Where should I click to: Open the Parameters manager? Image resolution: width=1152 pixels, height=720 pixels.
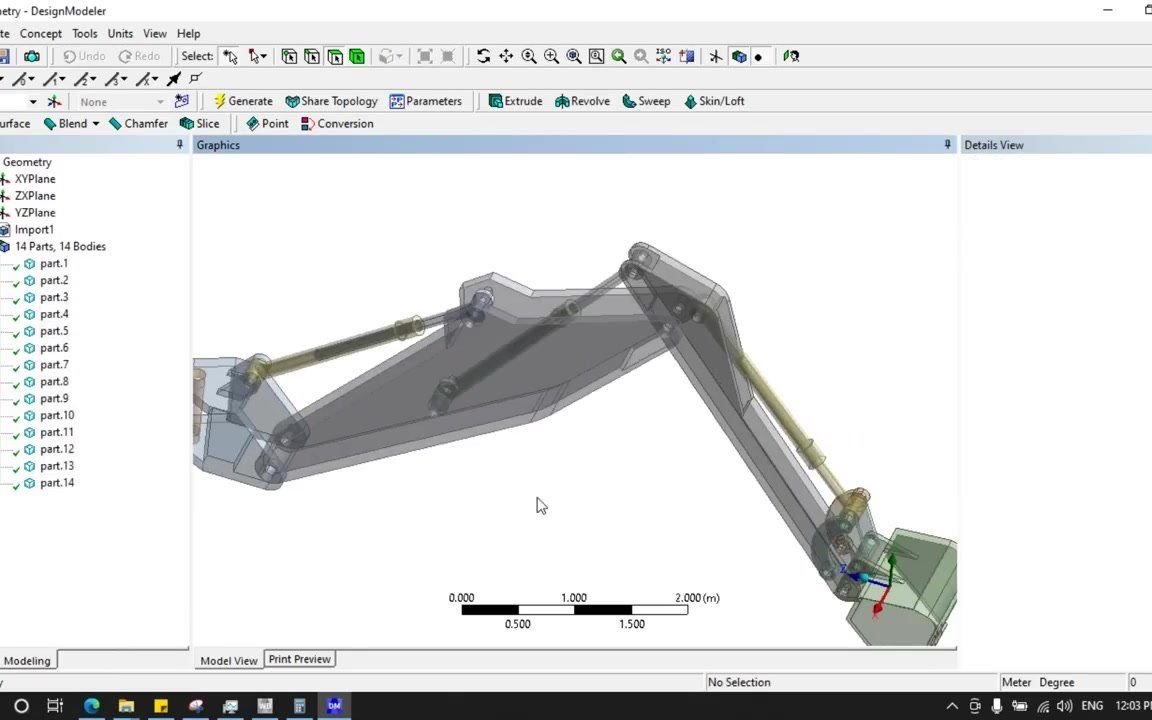(x=427, y=101)
